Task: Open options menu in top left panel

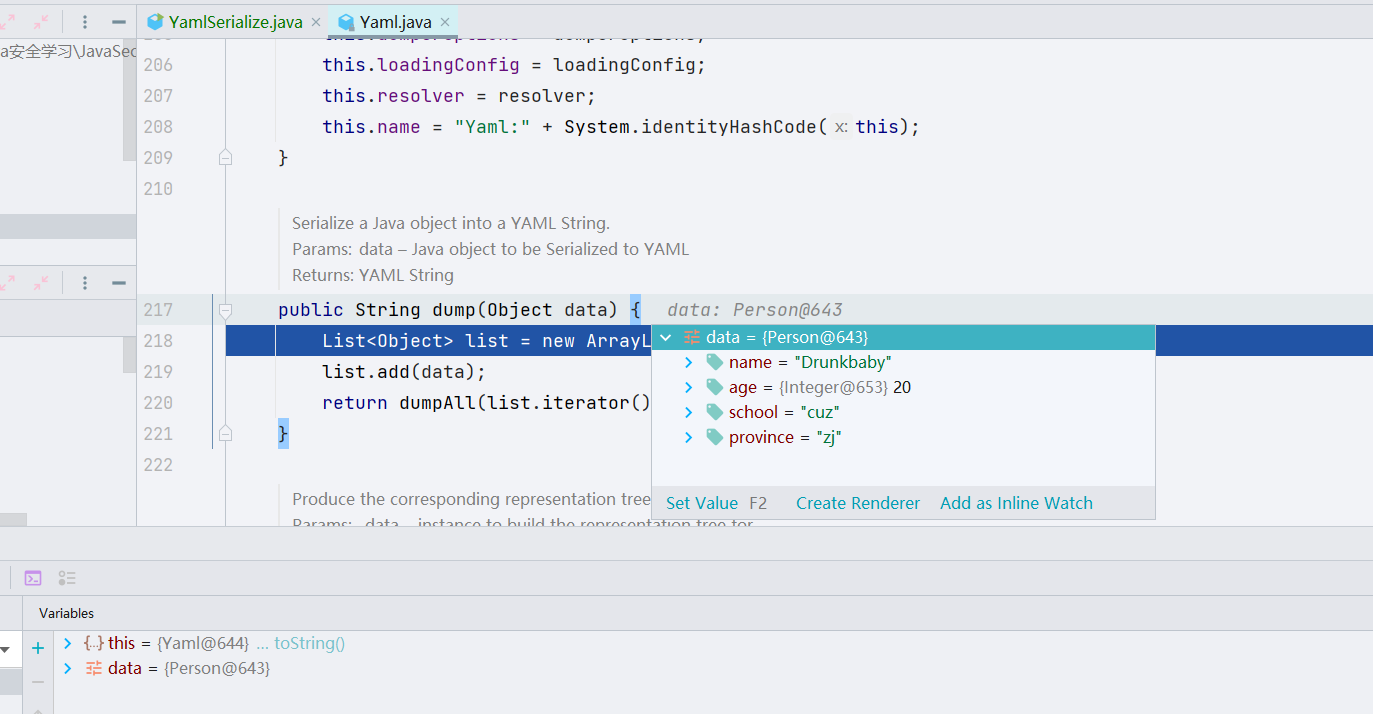Action: pyautogui.click(x=85, y=21)
